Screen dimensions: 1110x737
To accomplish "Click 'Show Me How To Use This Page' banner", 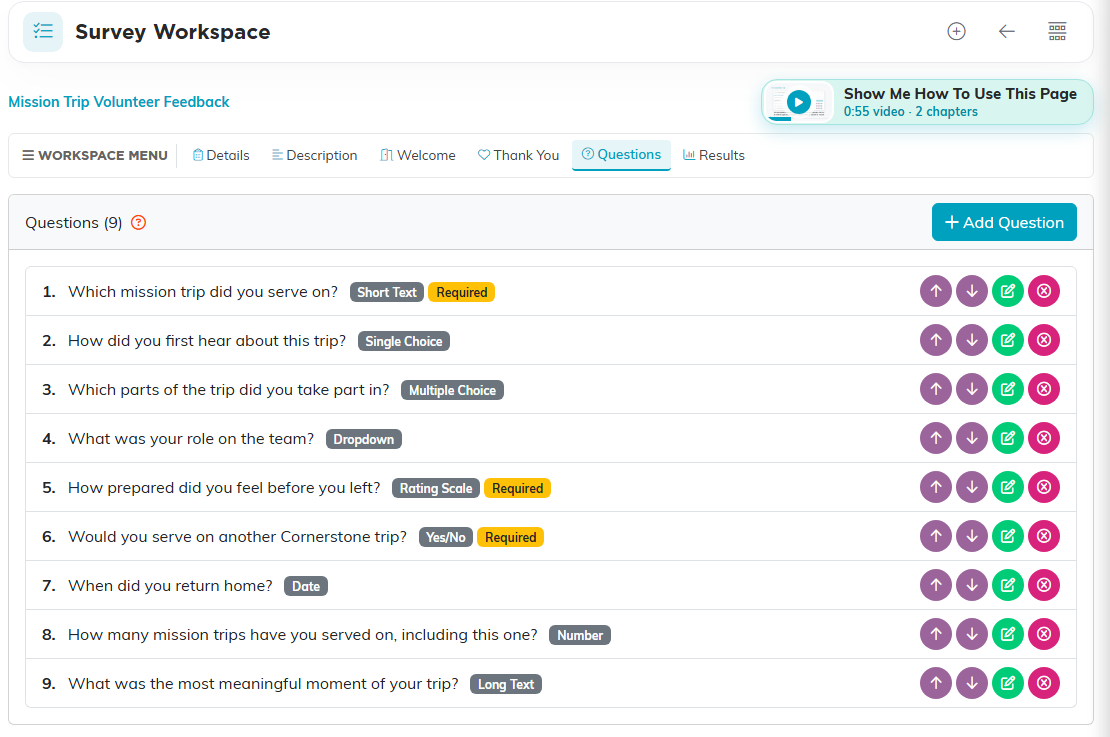I will tap(927, 102).
